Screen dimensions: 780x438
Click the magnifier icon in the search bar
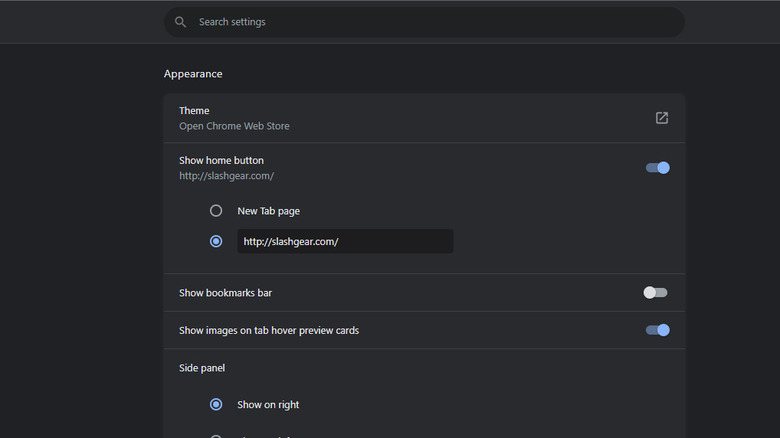point(180,22)
